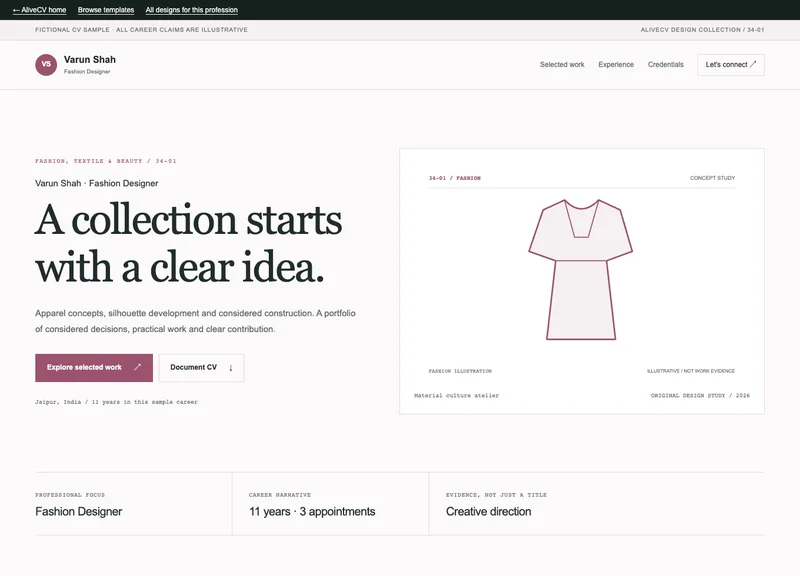Click 'FICTIONAL CV SAMPLE' disclaimer text

coord(141,30)
